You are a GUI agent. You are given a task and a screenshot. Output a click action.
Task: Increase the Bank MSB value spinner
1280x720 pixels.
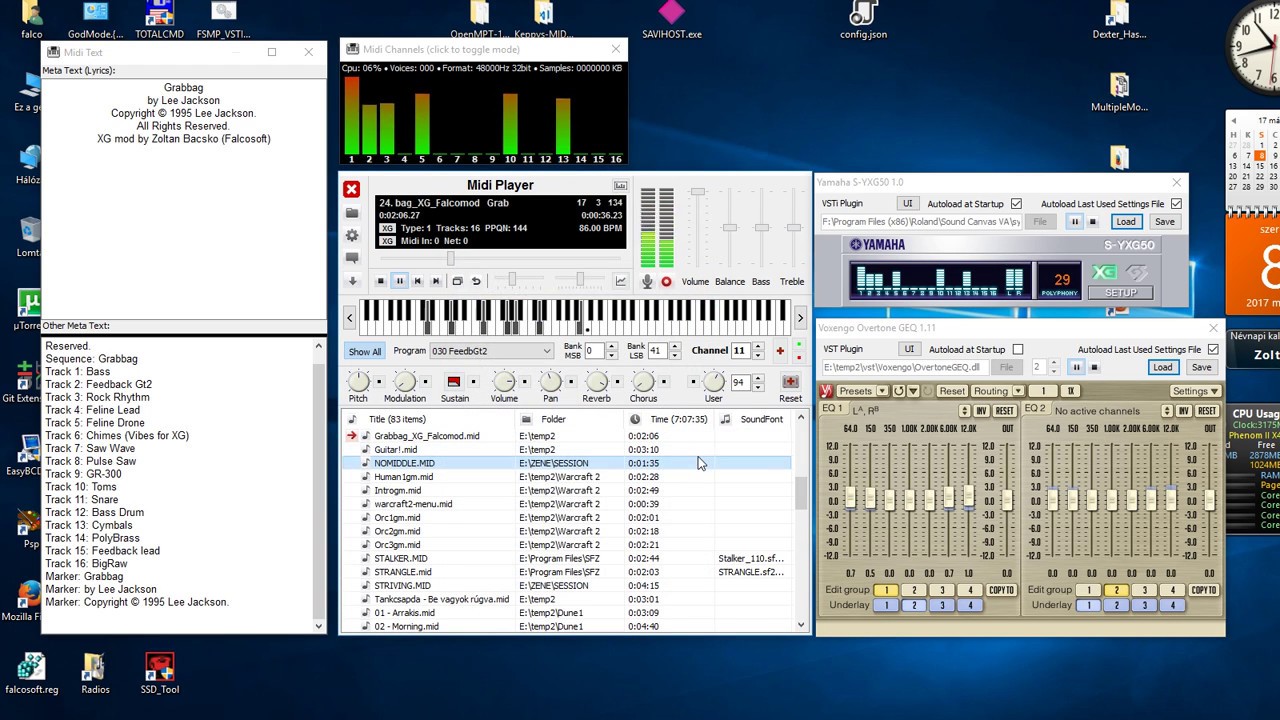[x=611, y=347]
